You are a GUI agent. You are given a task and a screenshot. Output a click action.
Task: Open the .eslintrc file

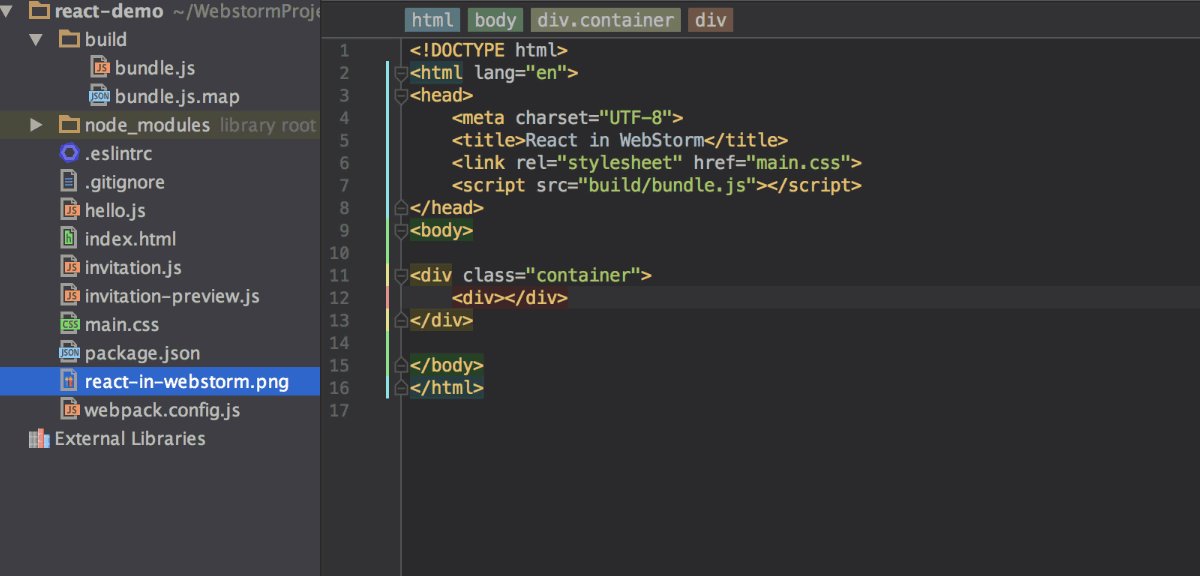click(118, 153)
